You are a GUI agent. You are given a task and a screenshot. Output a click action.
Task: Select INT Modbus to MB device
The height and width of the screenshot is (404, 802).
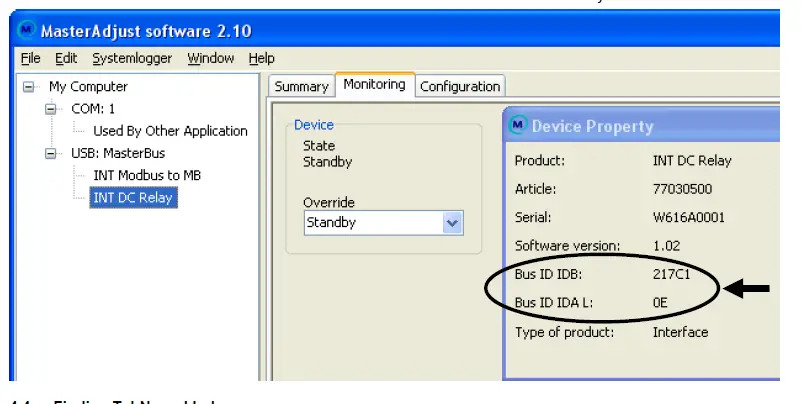[x=147, y=175]
